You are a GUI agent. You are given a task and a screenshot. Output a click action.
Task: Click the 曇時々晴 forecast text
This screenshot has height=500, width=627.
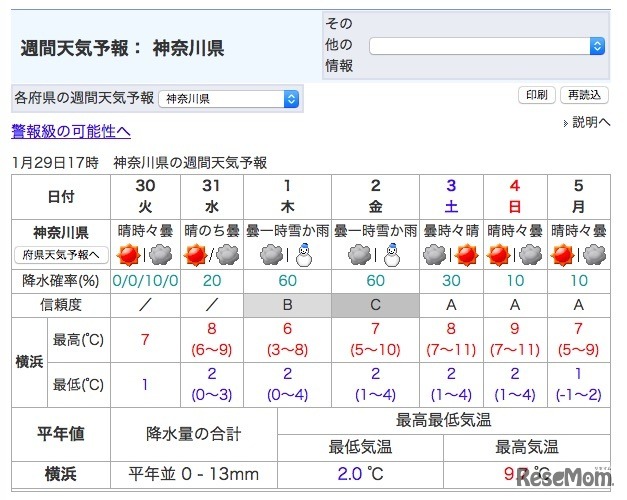[451, 231]
